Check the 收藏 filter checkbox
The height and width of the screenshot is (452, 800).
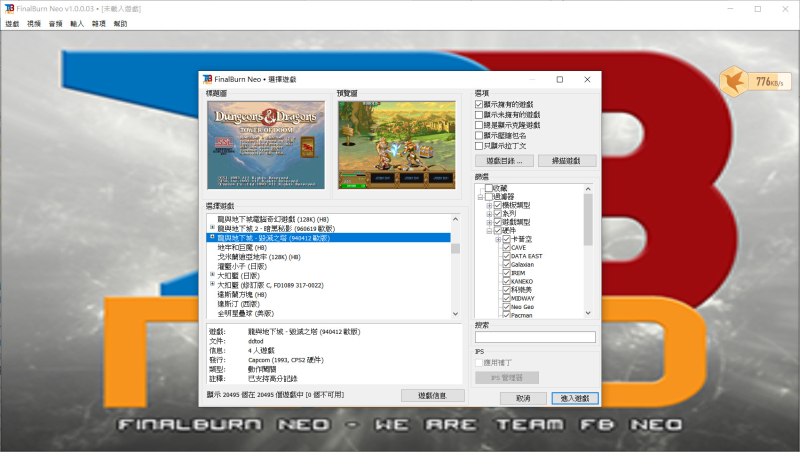click(x=489, y=188)
